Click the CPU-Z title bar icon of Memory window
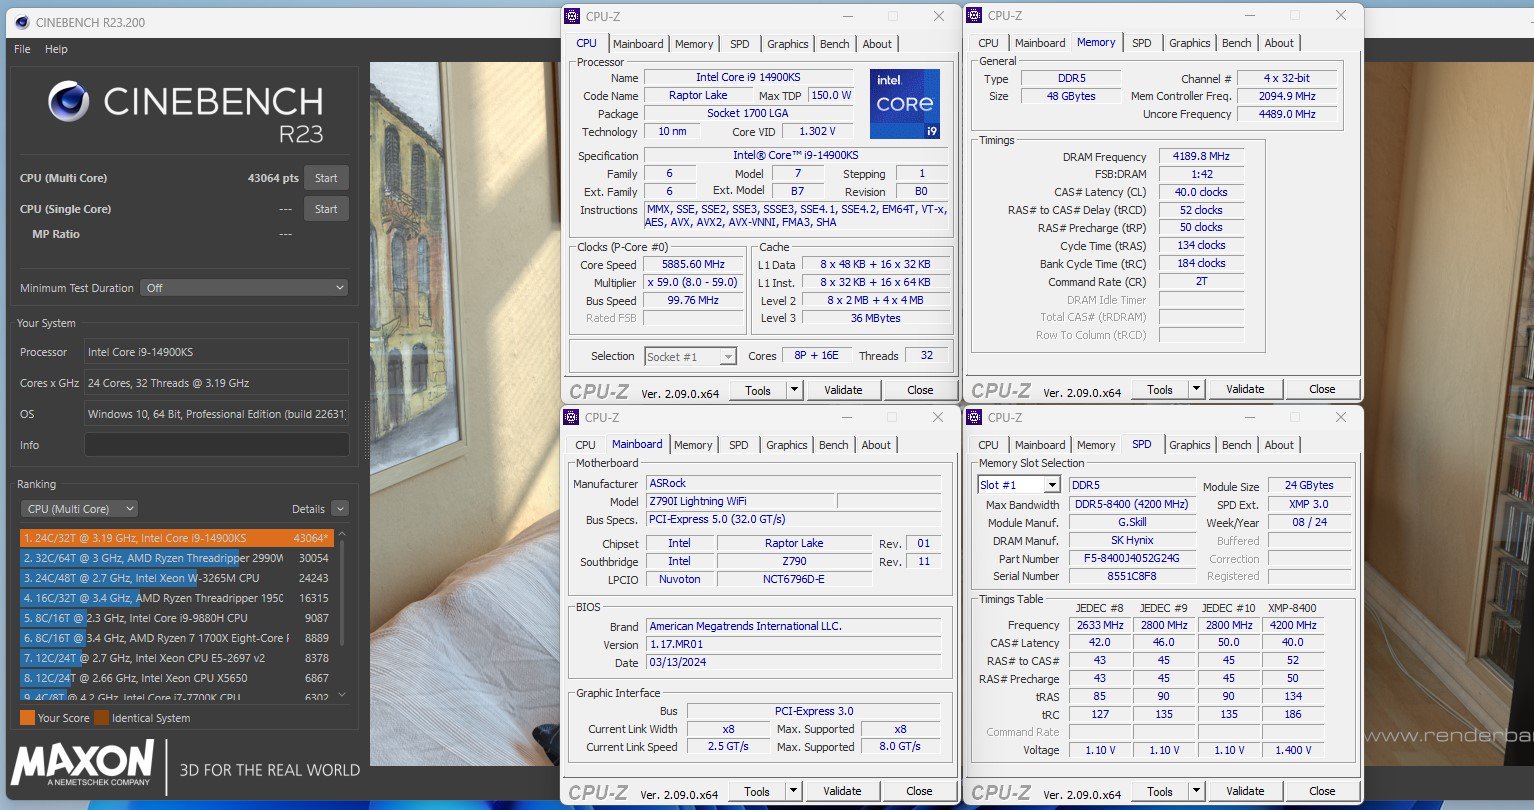The height and width of the screenshot is (810, 1534). pos(972,15)
